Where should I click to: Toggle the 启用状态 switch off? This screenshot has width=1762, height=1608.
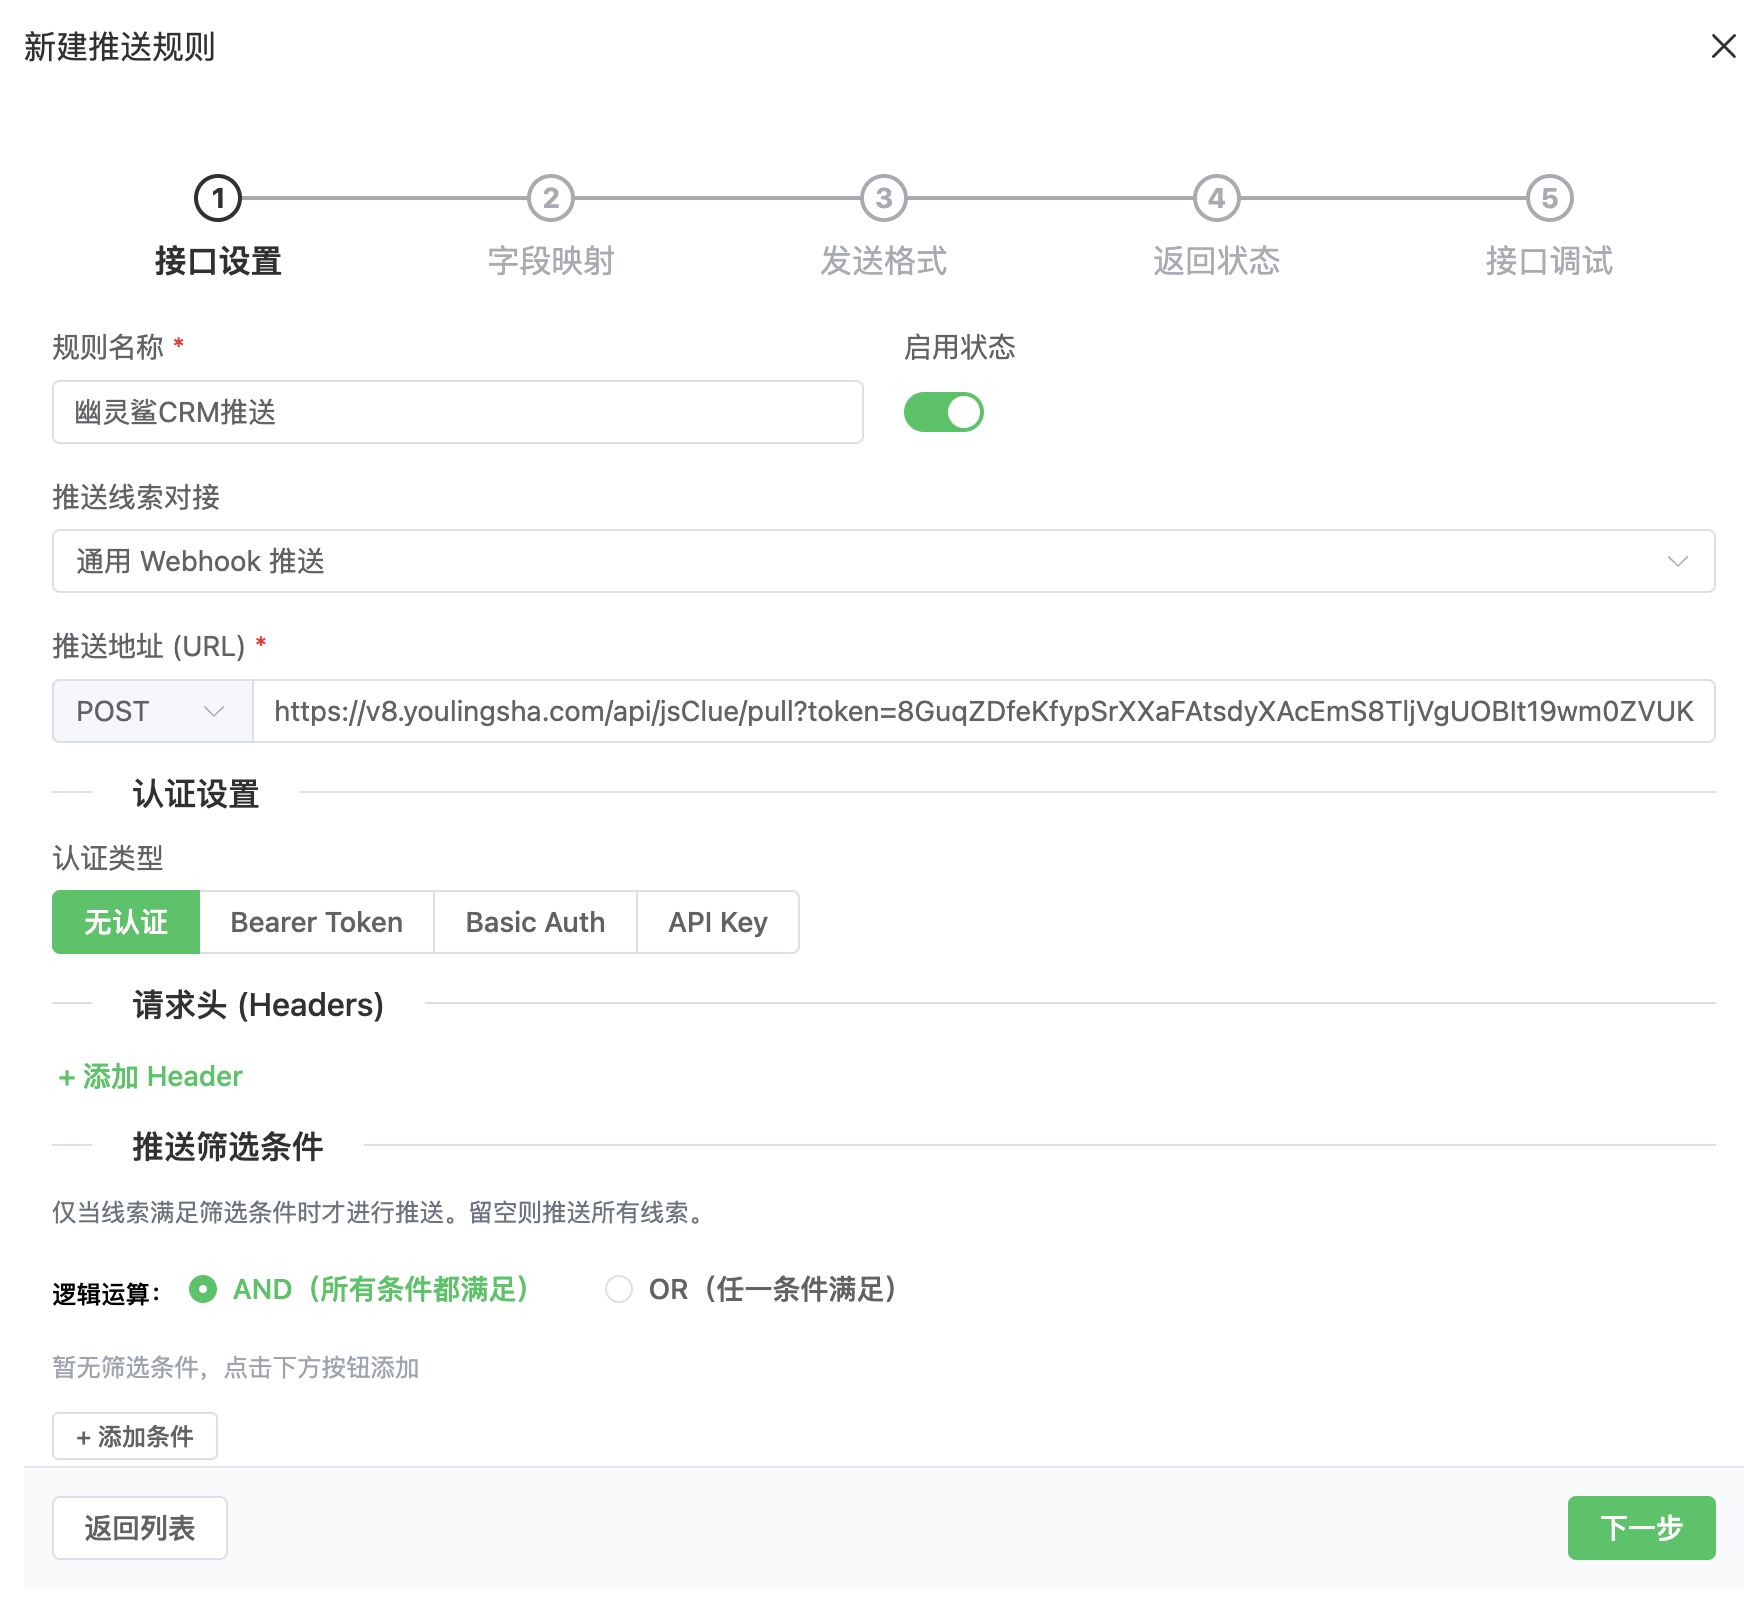point(943,412)
